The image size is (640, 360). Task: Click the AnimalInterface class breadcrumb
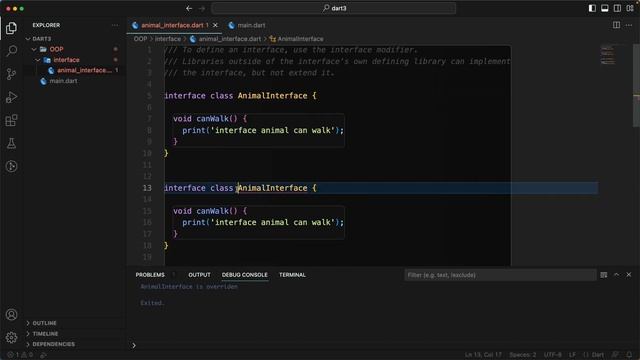tap(300, 39)
